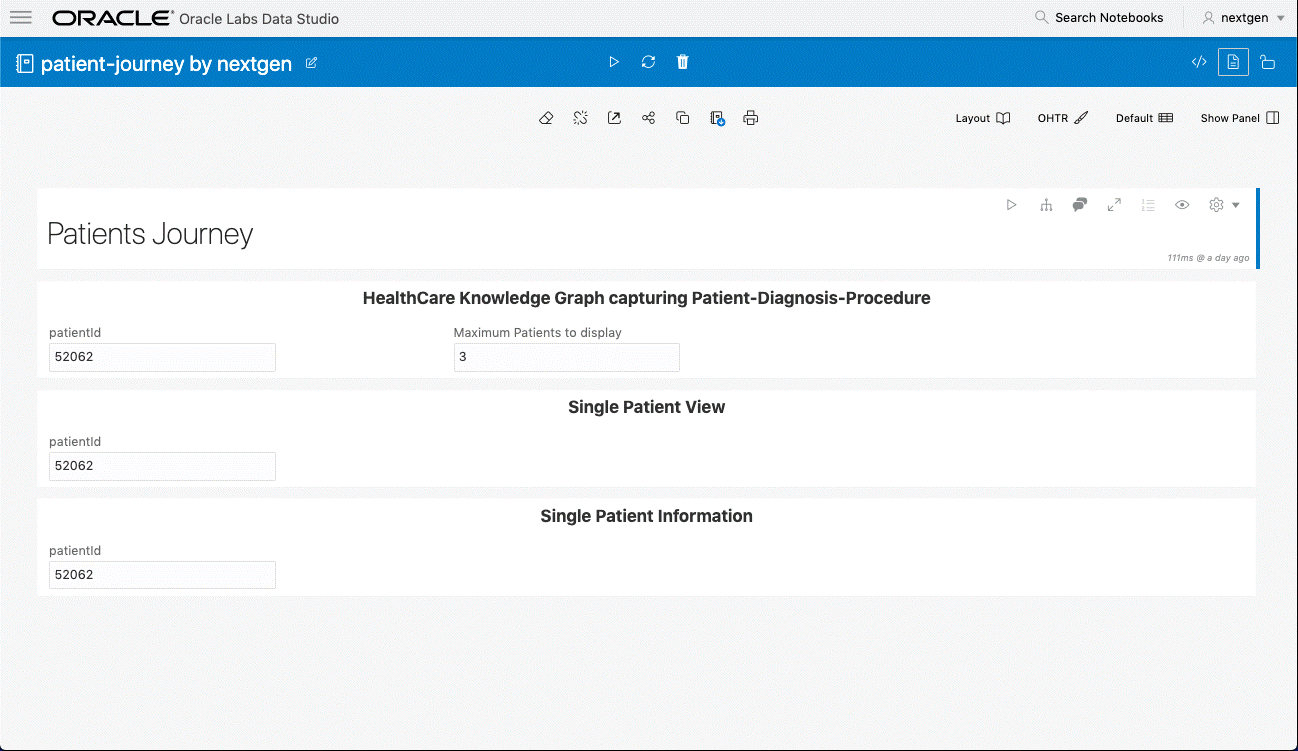
Task: Open the nextgen user menu
Action: coord(1243,18)
